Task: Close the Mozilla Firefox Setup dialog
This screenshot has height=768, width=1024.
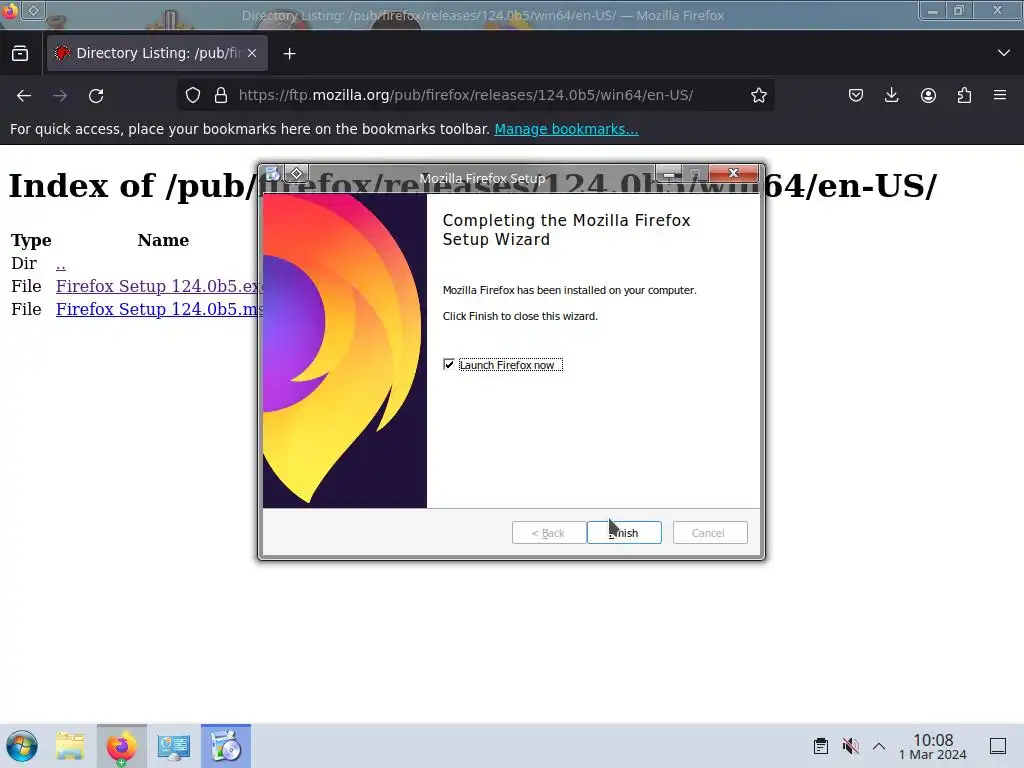Action: (x=733, y=173)
